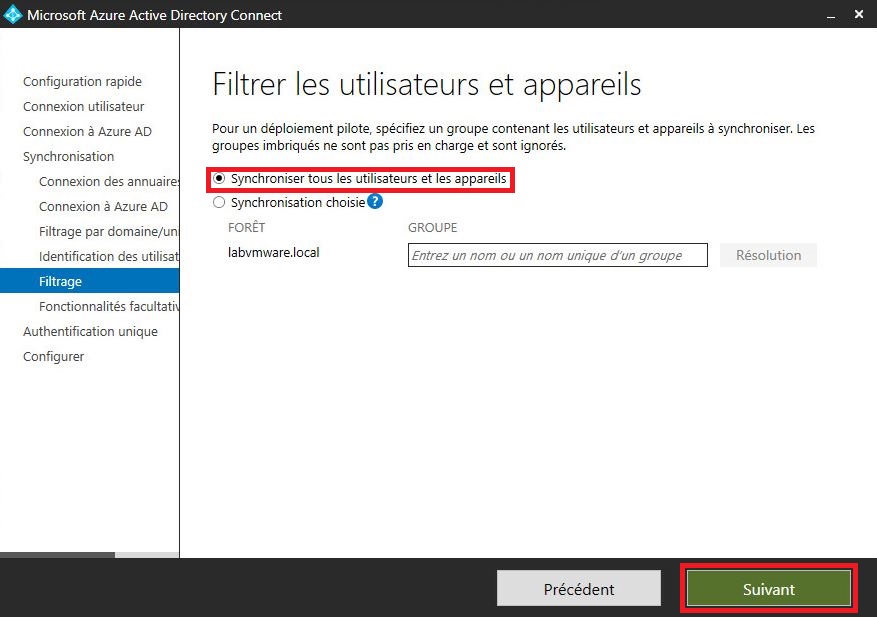This screenshot has height=617, width=877.
Task: Click the Précédent button
Action: 579,588
